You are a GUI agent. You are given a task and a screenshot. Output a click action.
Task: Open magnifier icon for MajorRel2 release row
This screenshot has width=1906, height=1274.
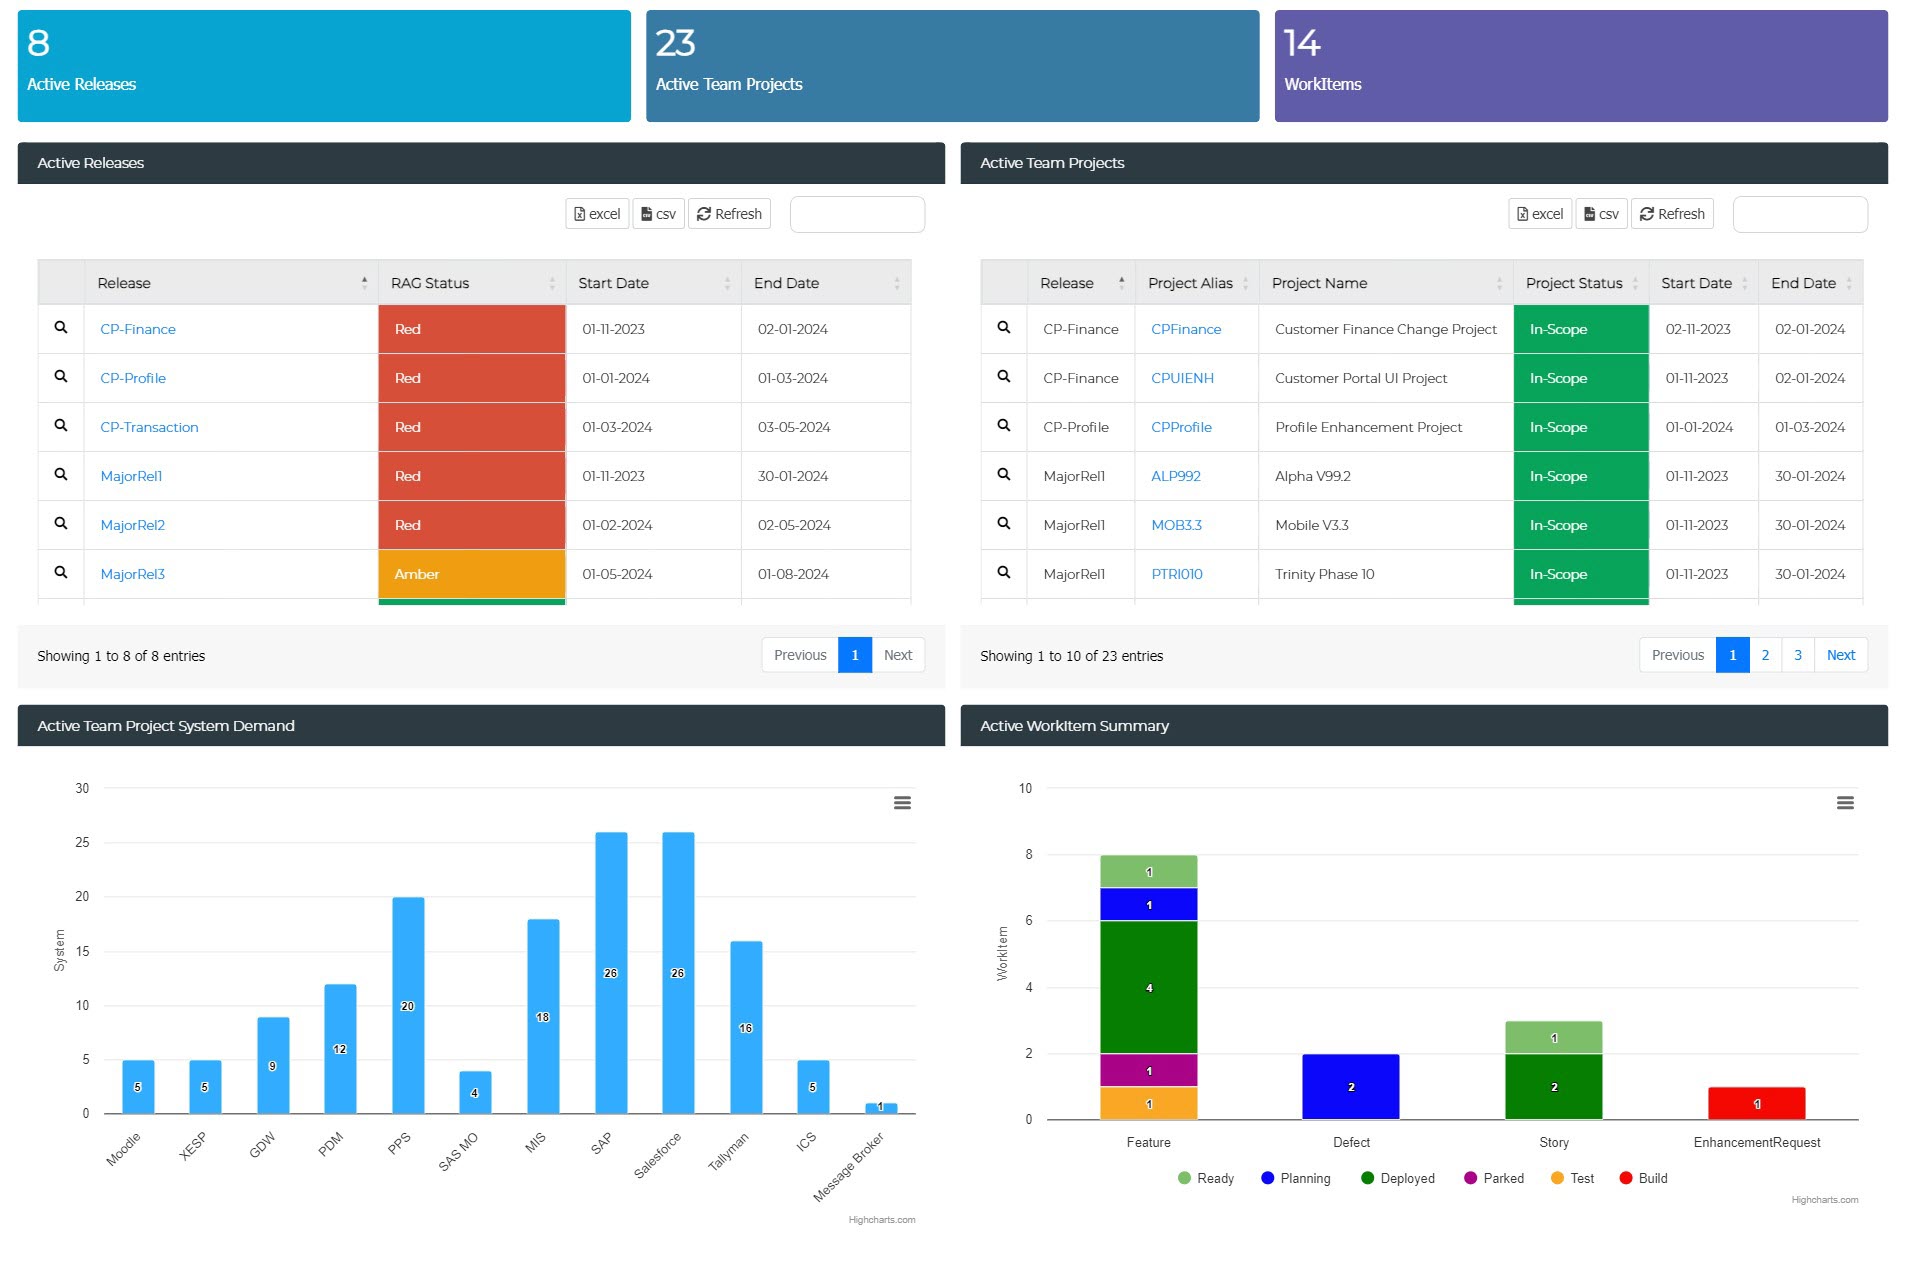(x=61, y=523)
